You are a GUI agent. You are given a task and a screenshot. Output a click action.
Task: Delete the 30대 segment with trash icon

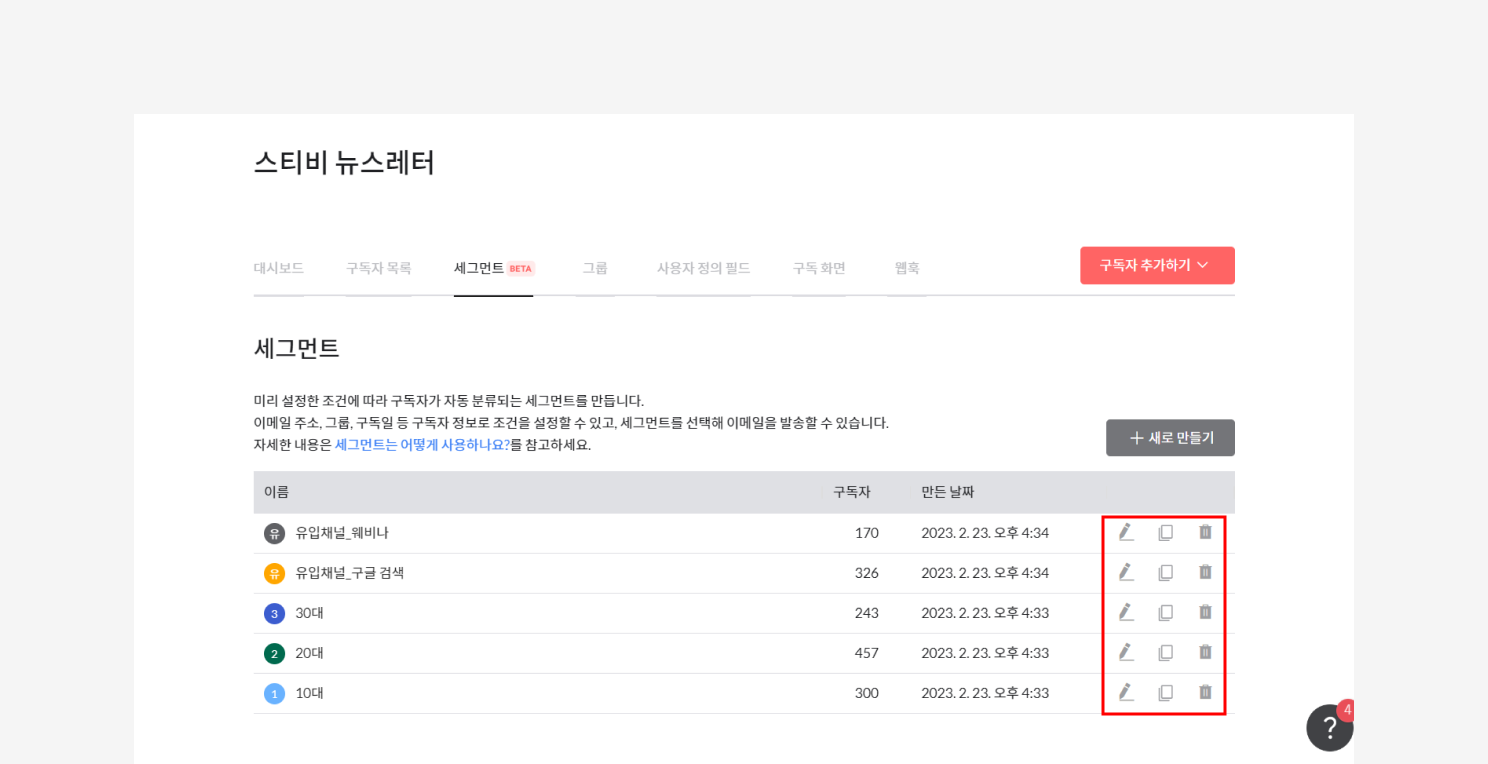[x=1205, y=612]
